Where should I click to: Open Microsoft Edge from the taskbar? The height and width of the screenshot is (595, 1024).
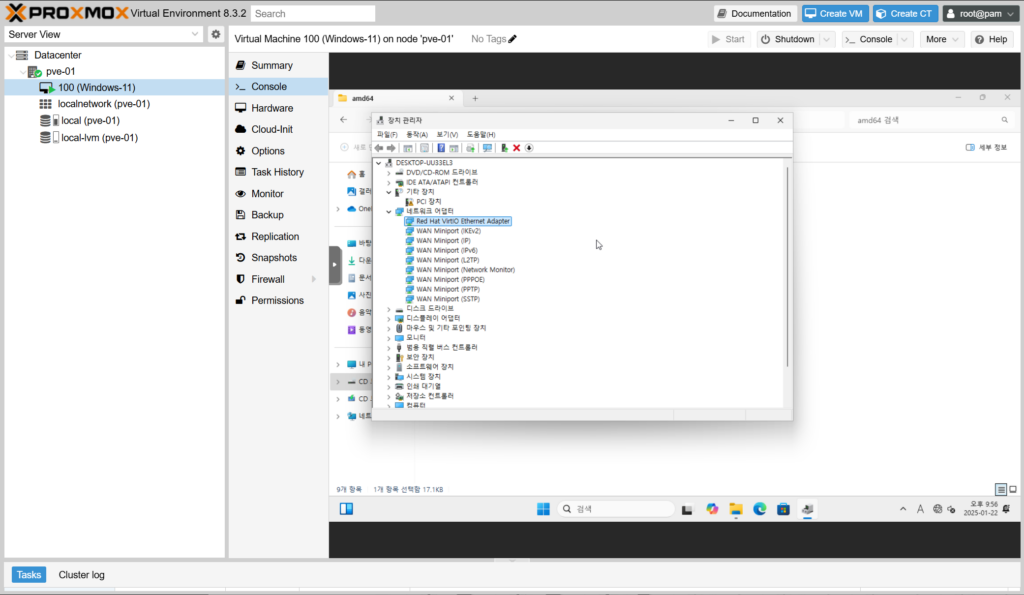click(x=759, y=509)
